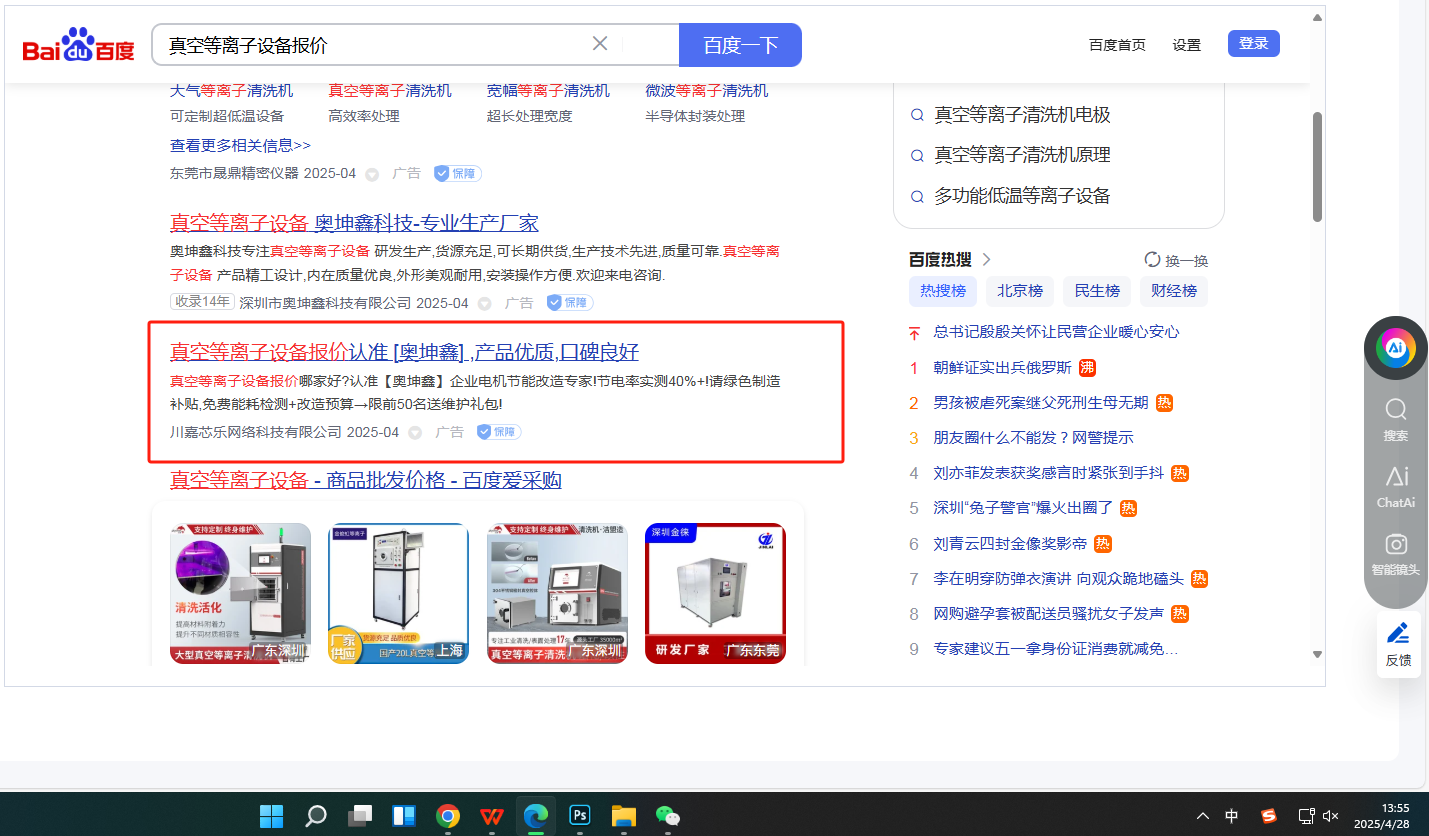Open 智能镜头 camera icon
The height and width of the screenshot is (836, 1429).
(x=1396, y=555)
